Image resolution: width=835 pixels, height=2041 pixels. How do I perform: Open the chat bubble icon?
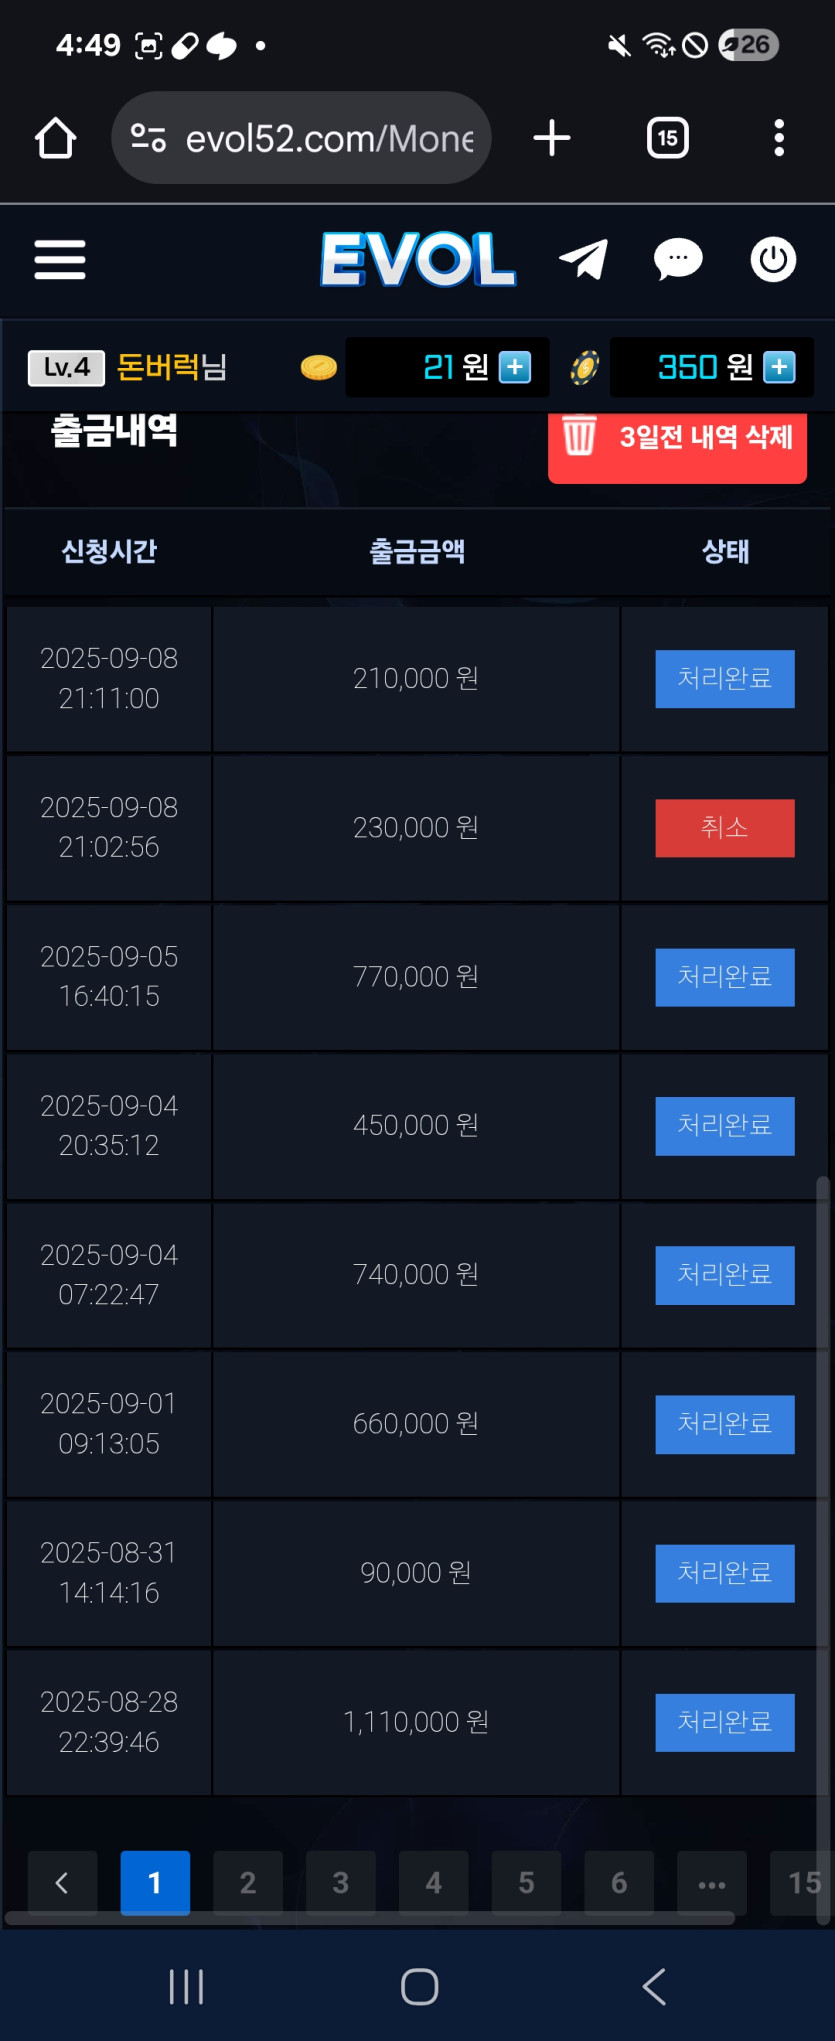678,260
